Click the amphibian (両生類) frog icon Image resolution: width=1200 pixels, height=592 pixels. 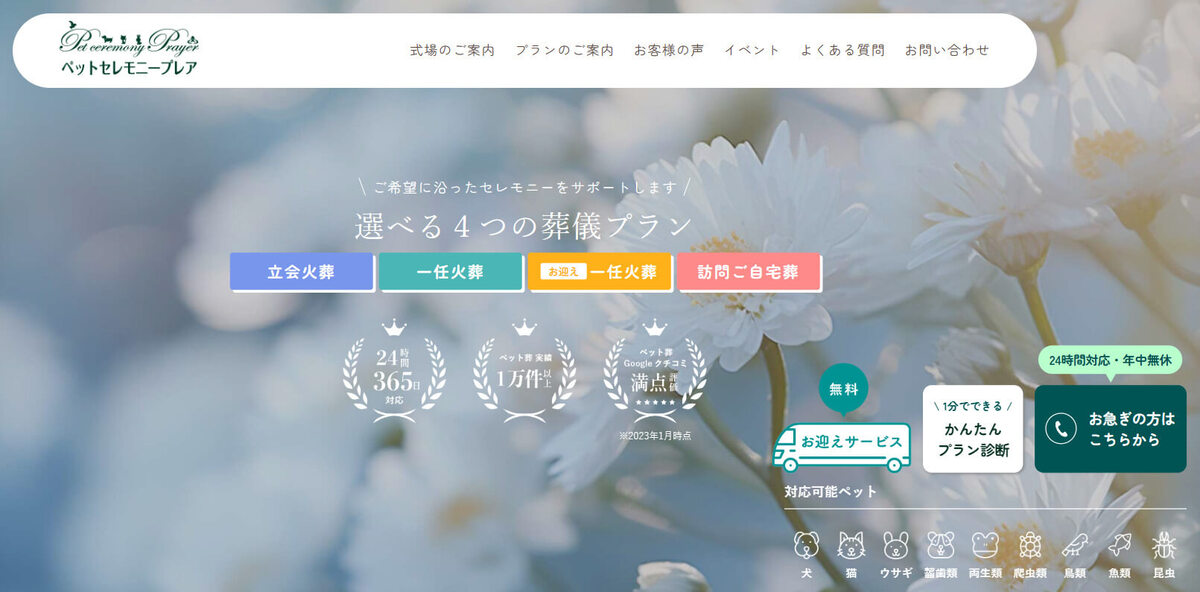click(x=985, y=546)
